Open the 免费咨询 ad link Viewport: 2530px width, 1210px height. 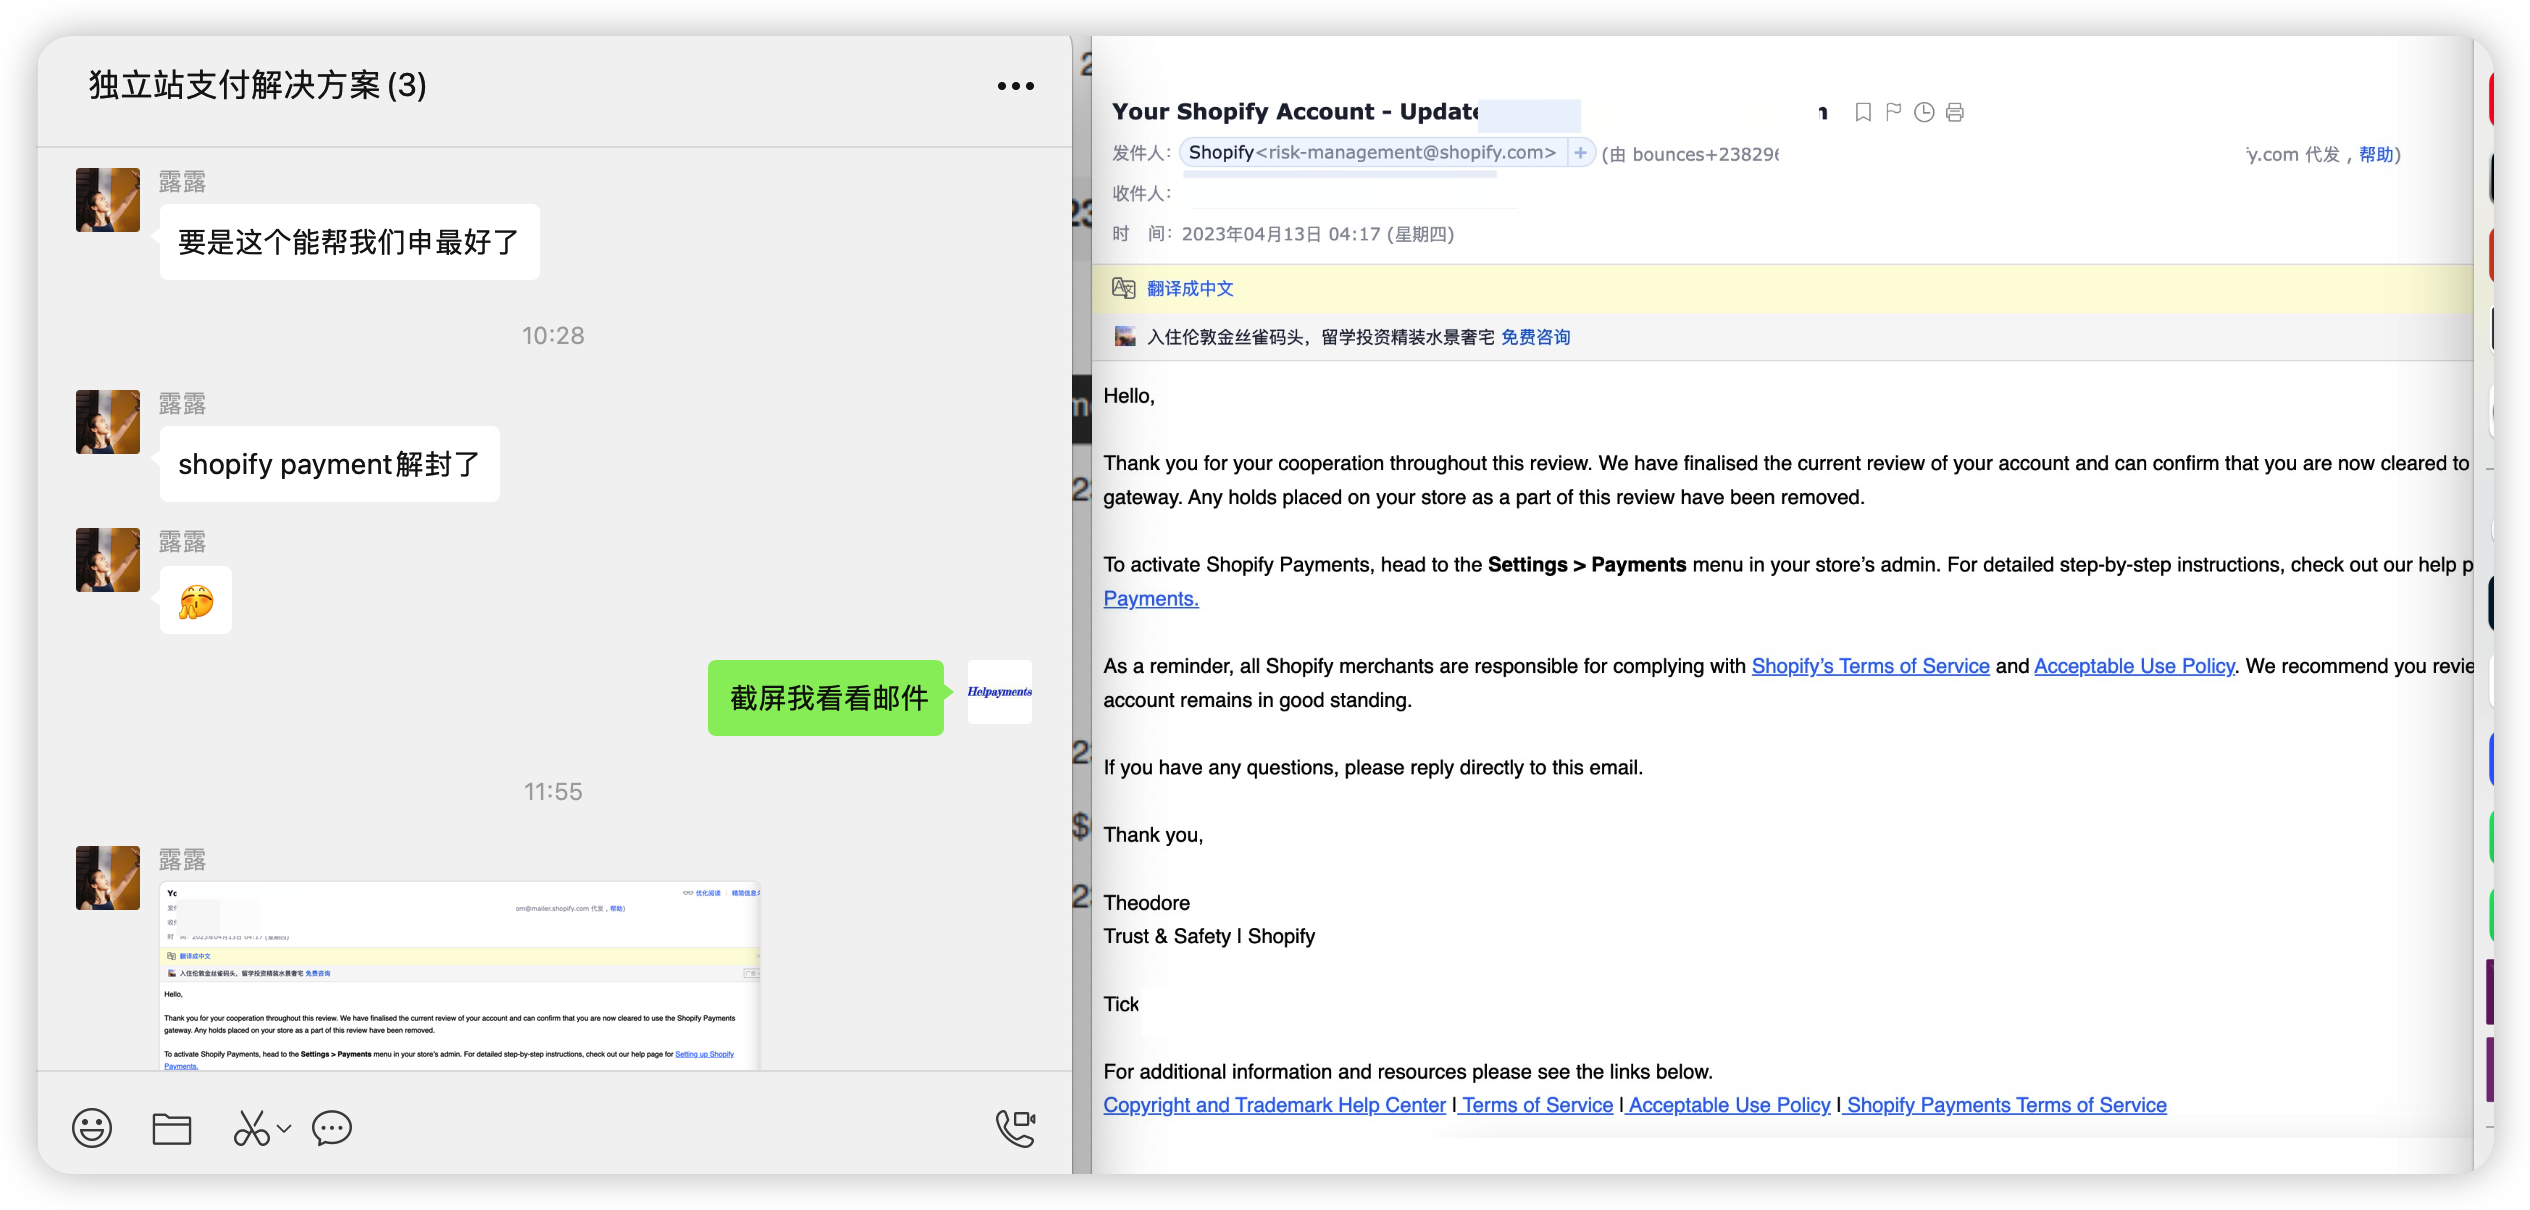pos(1535,338)
